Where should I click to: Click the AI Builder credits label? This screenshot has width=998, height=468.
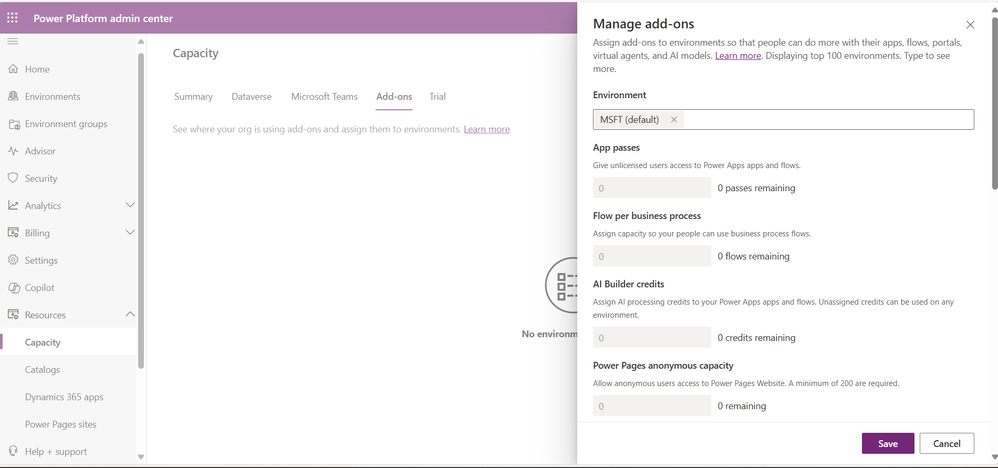tap(629, 284)
